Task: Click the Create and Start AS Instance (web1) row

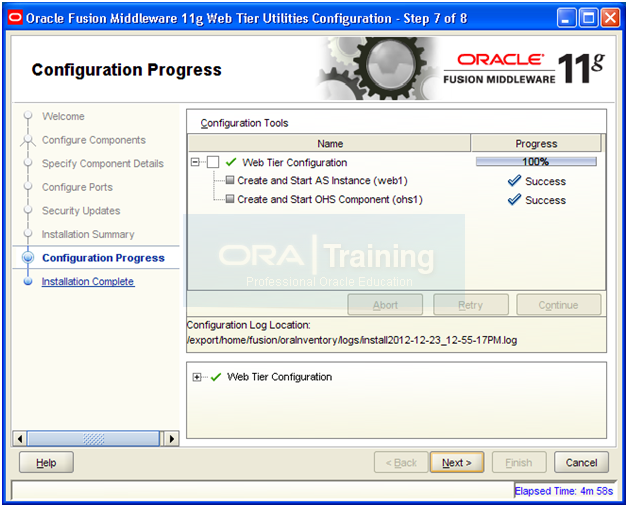Action: [322, 181]
